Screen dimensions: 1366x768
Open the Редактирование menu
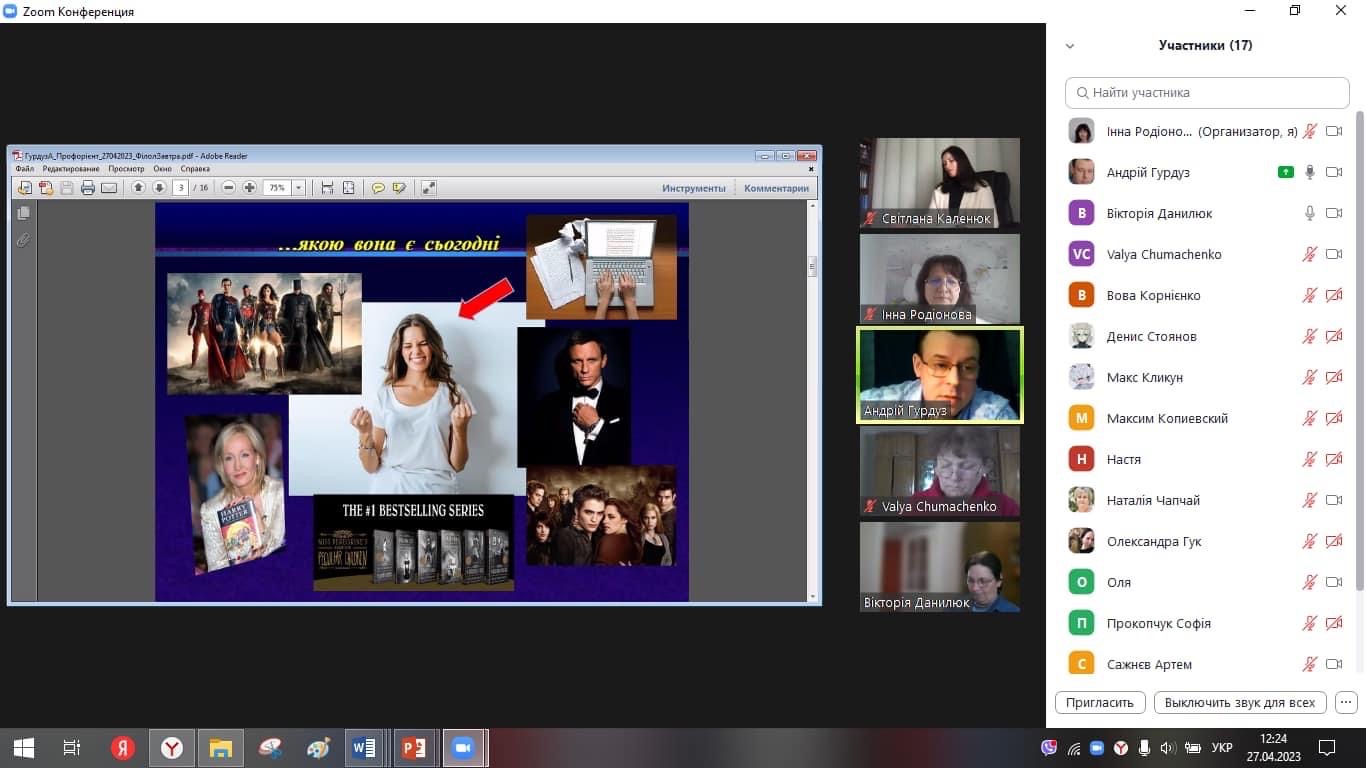pyautogui.click(x=71, y=169)
